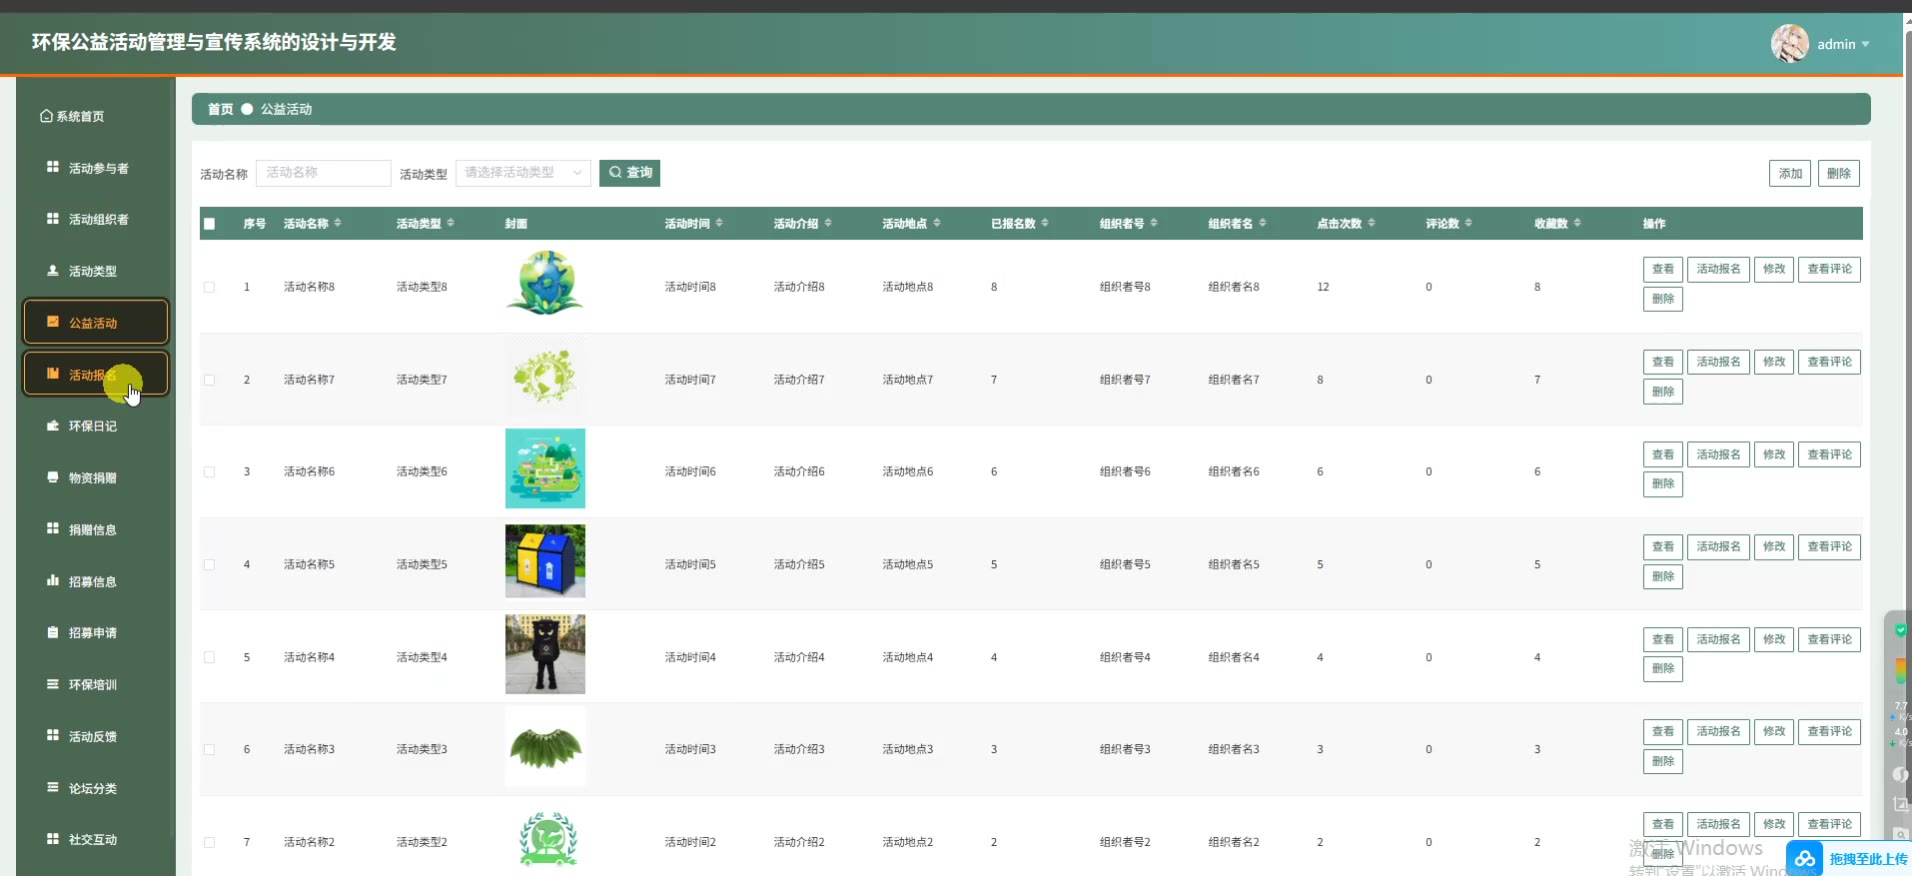The image size is (1912, 876).
Task: Click the recycling bins cover of 活动名称5
Action: (545, 561)
